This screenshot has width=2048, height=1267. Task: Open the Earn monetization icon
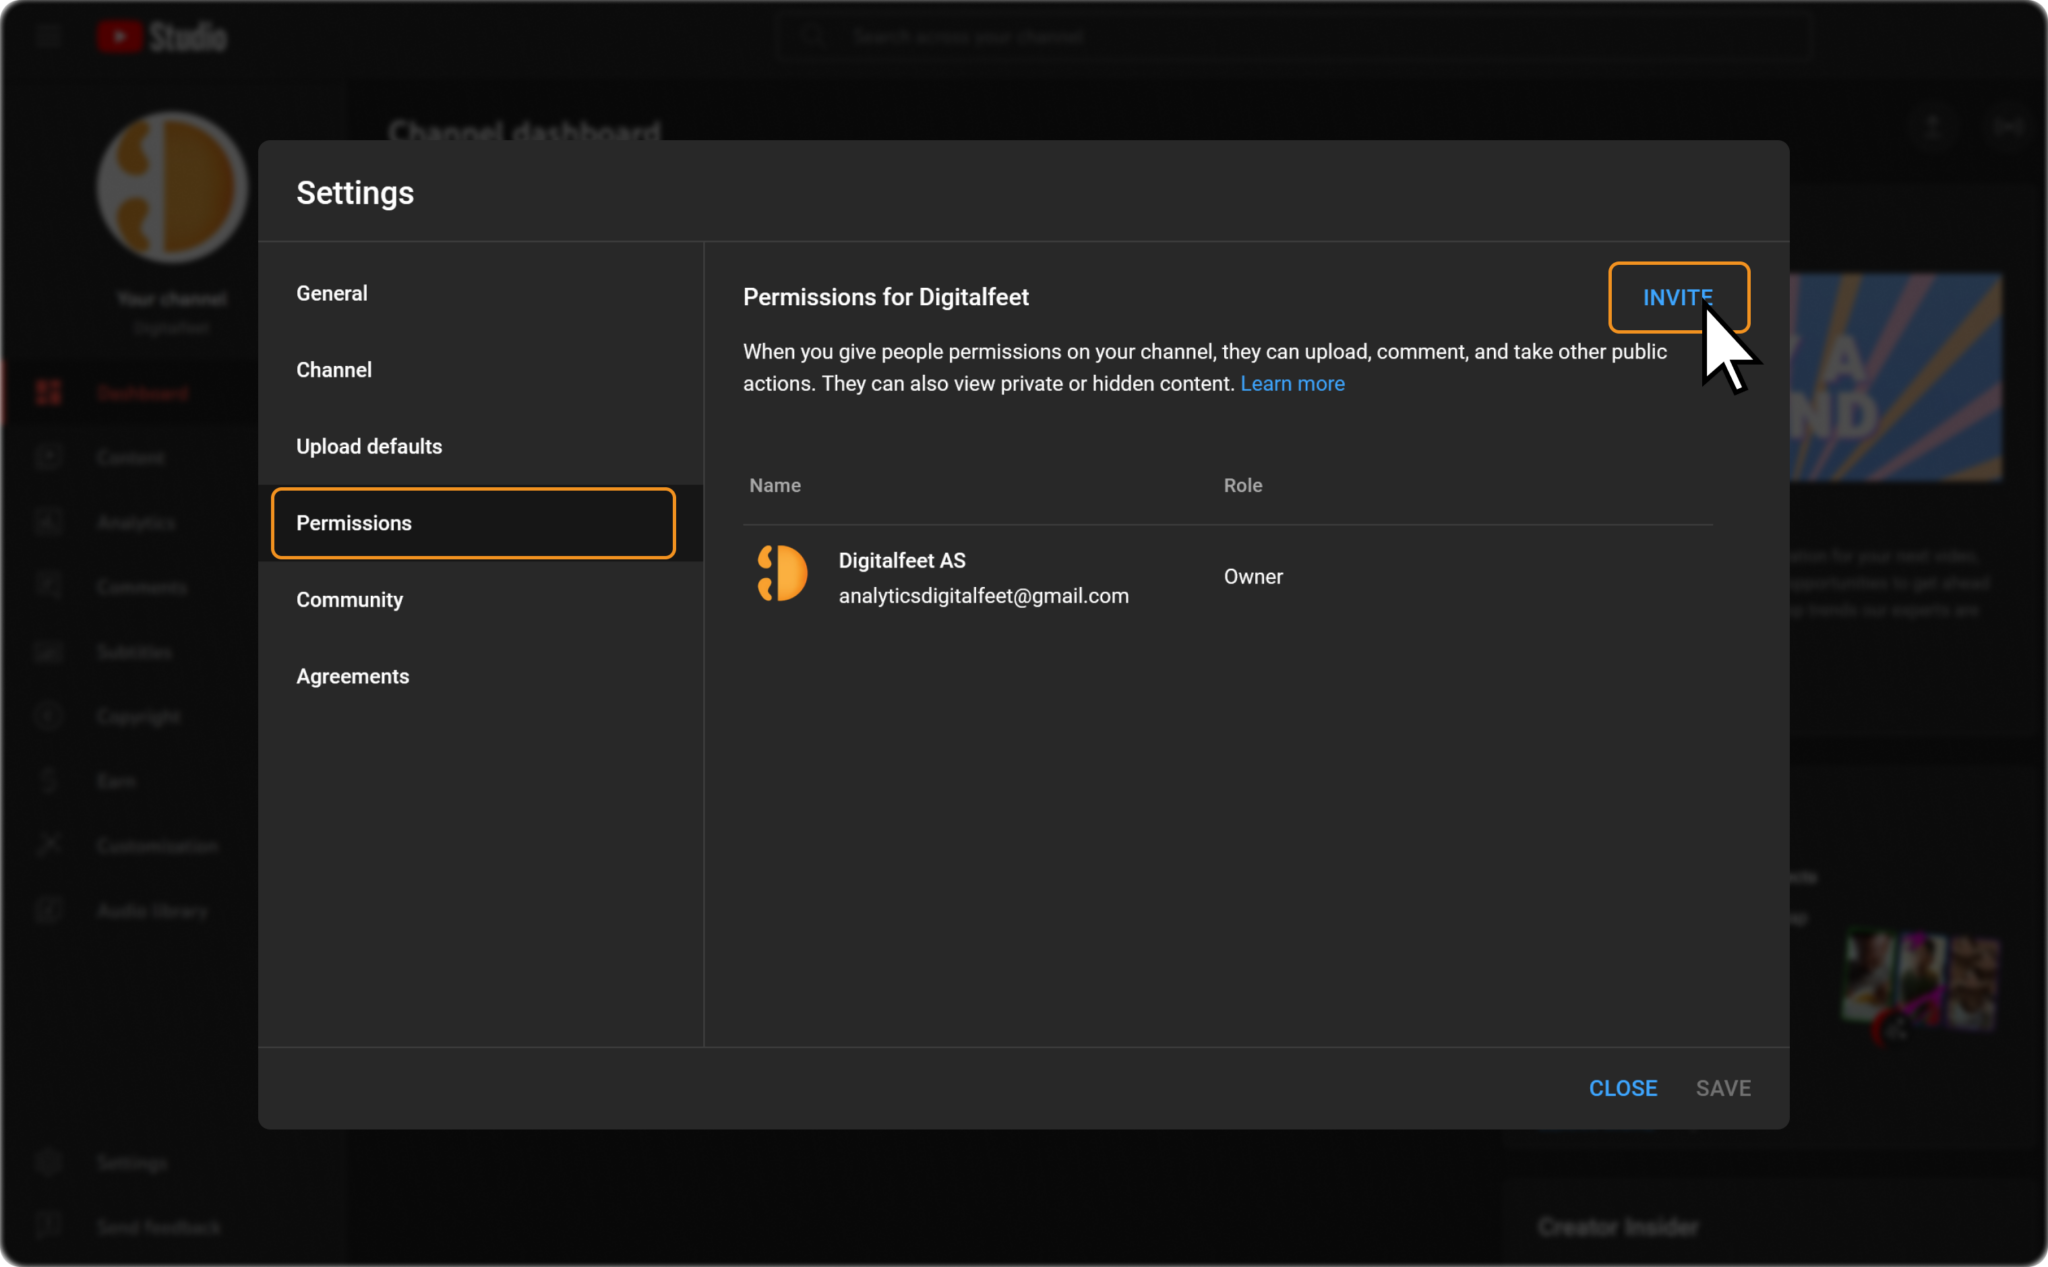tap(48, 781)
